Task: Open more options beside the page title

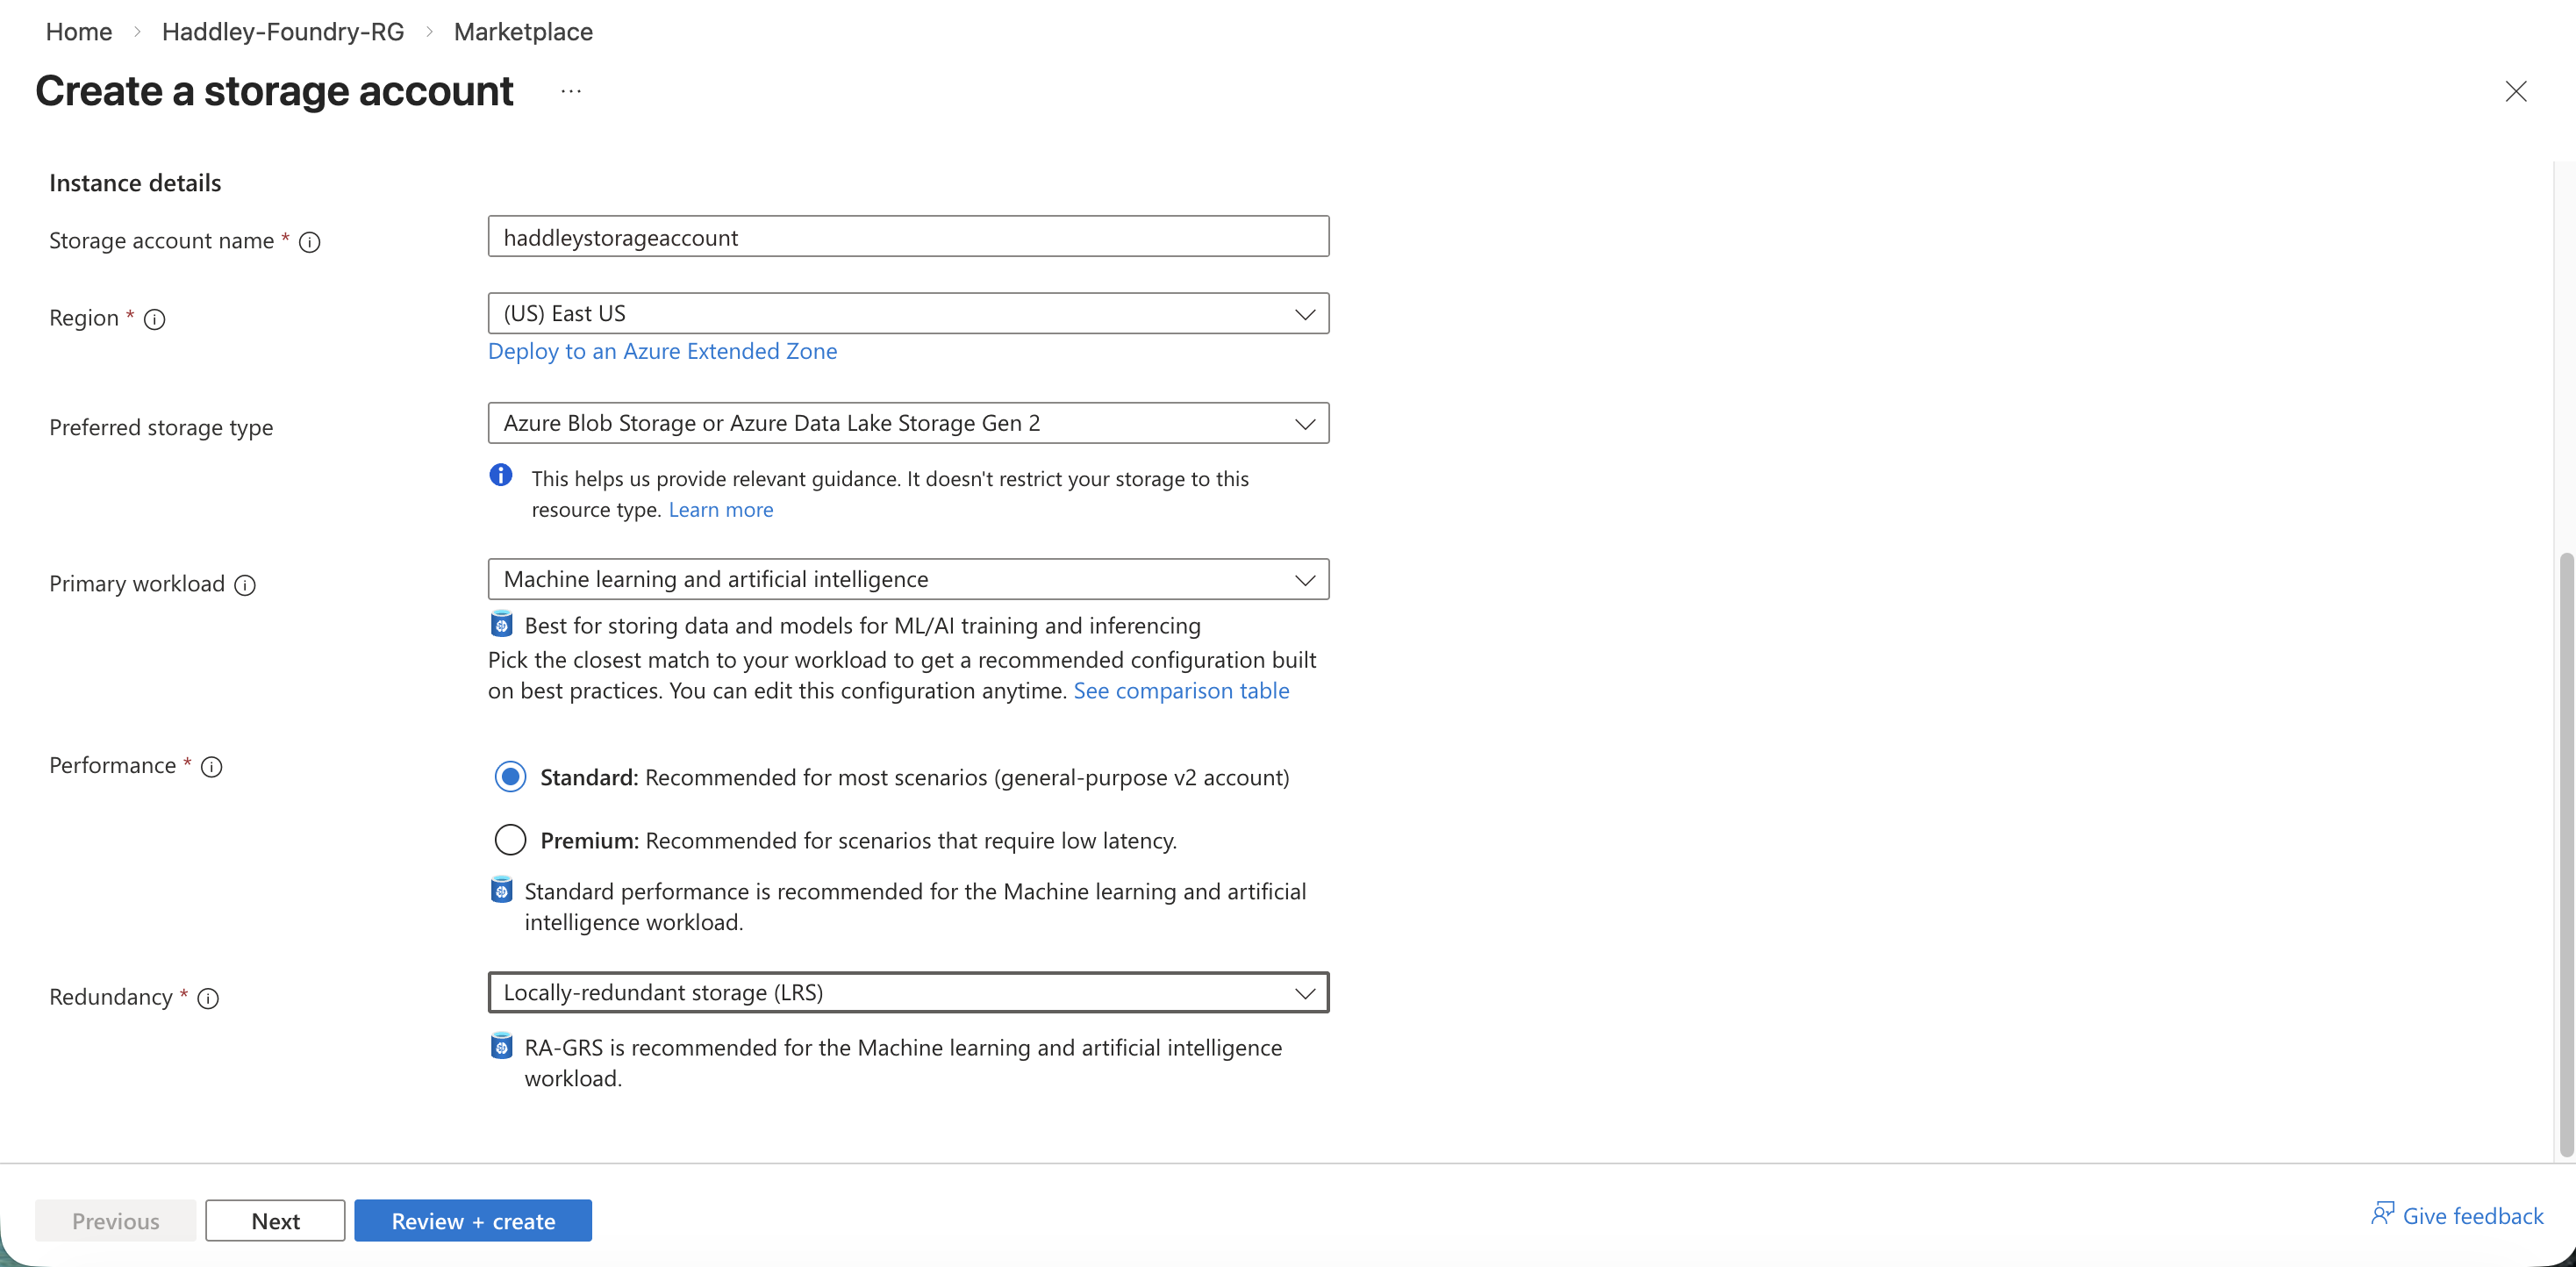Action: (571, 91)
